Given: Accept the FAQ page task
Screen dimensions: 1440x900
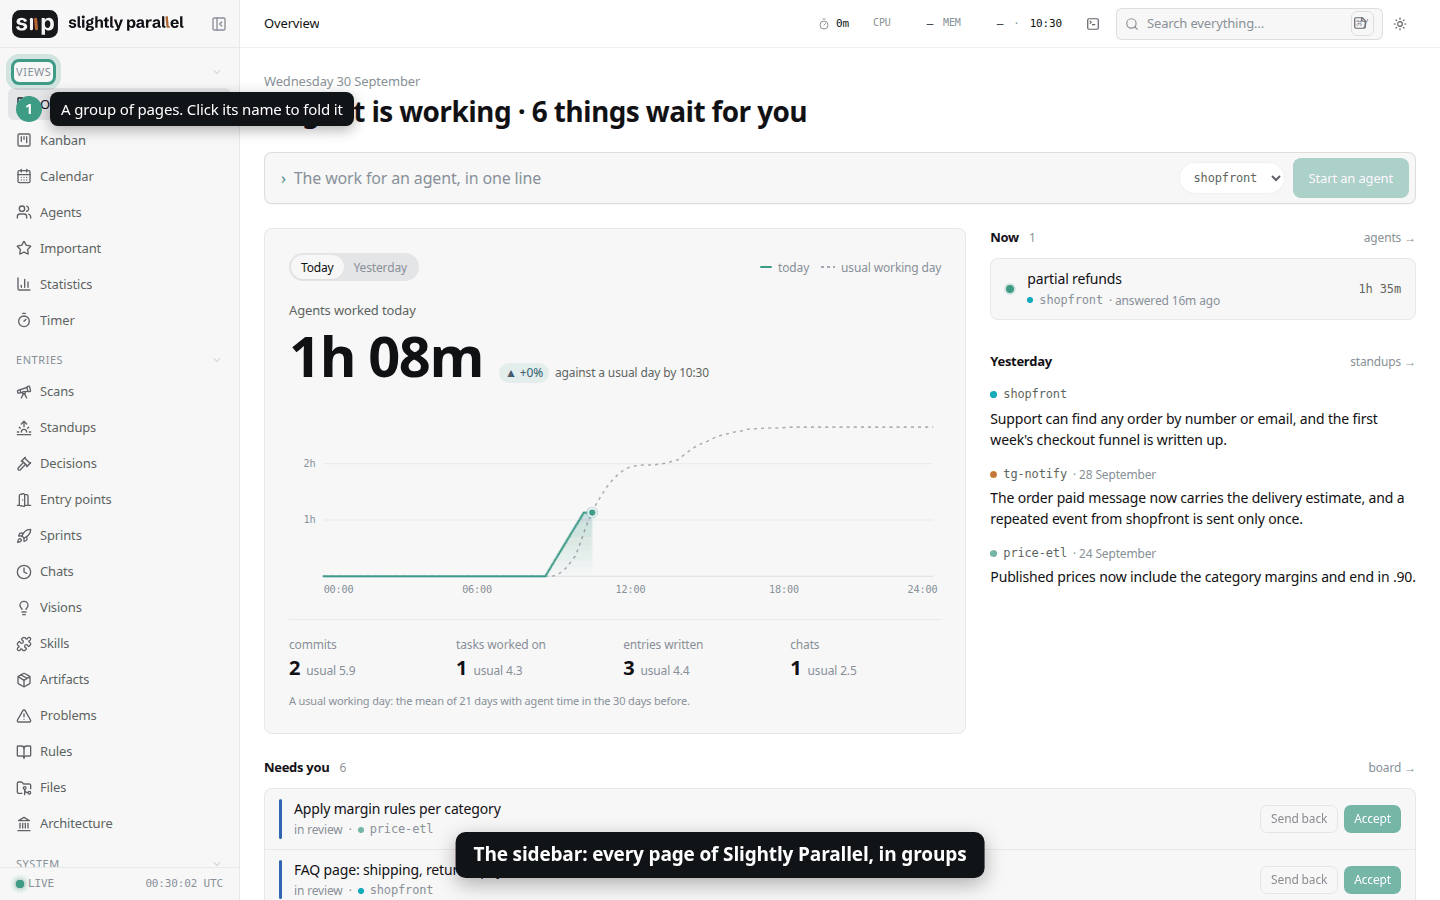Looking at the screenshot, I should click(x=1372, y=880).
